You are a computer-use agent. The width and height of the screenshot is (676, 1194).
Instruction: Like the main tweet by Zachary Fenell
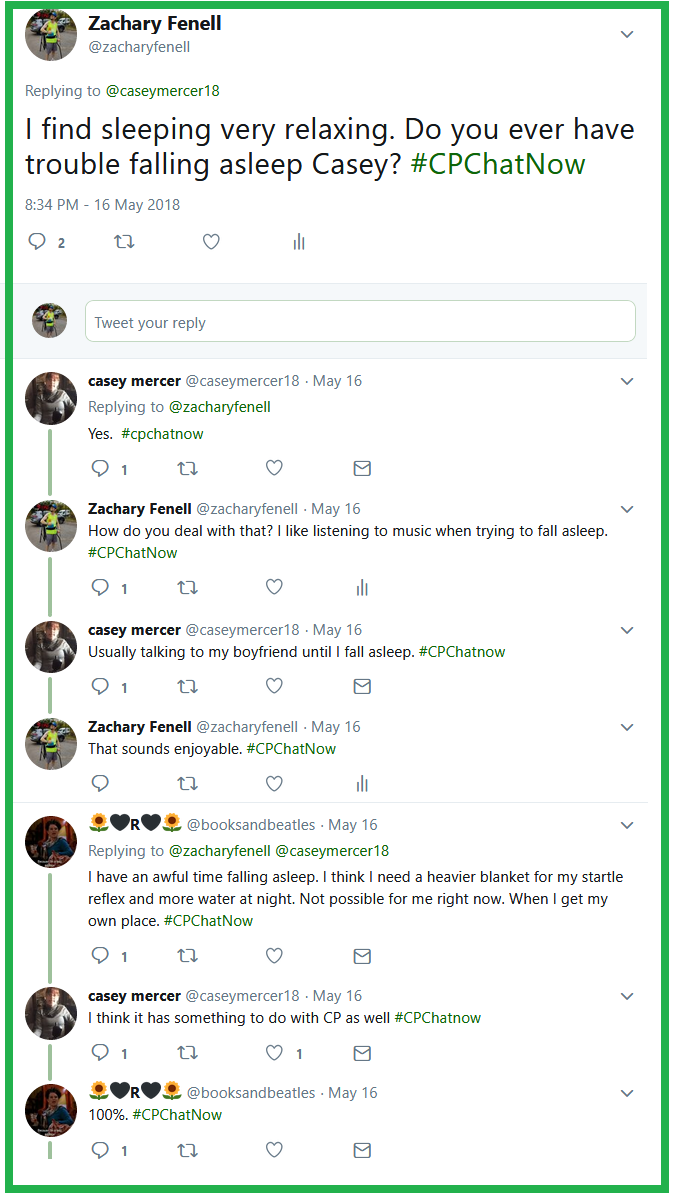tap(211, 242)
